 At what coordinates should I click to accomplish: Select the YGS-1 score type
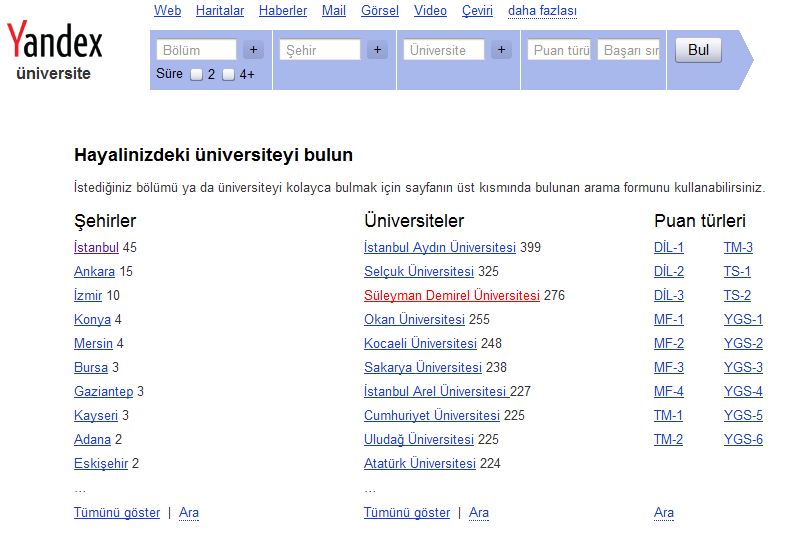pos(743,319)
